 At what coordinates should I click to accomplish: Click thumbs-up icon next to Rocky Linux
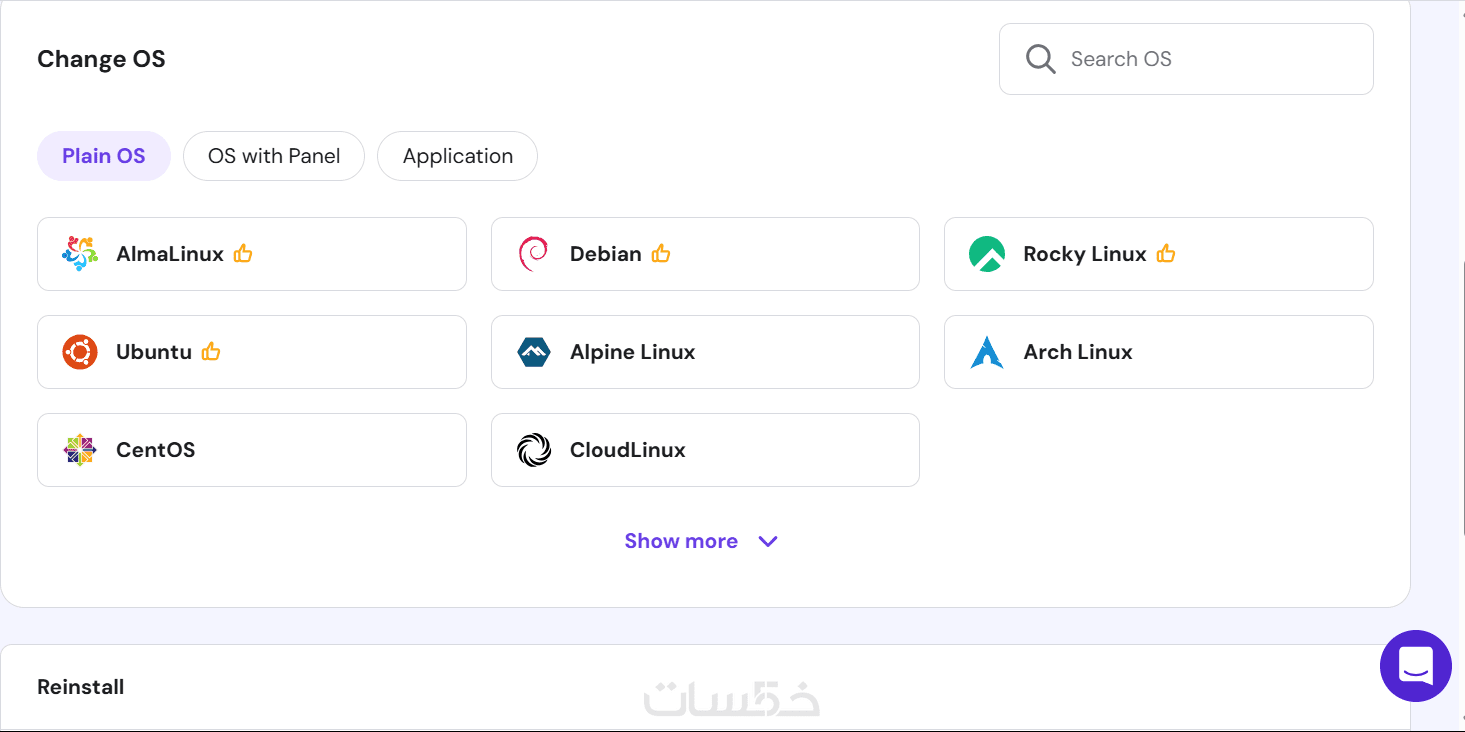click(x=1166, y=254)
